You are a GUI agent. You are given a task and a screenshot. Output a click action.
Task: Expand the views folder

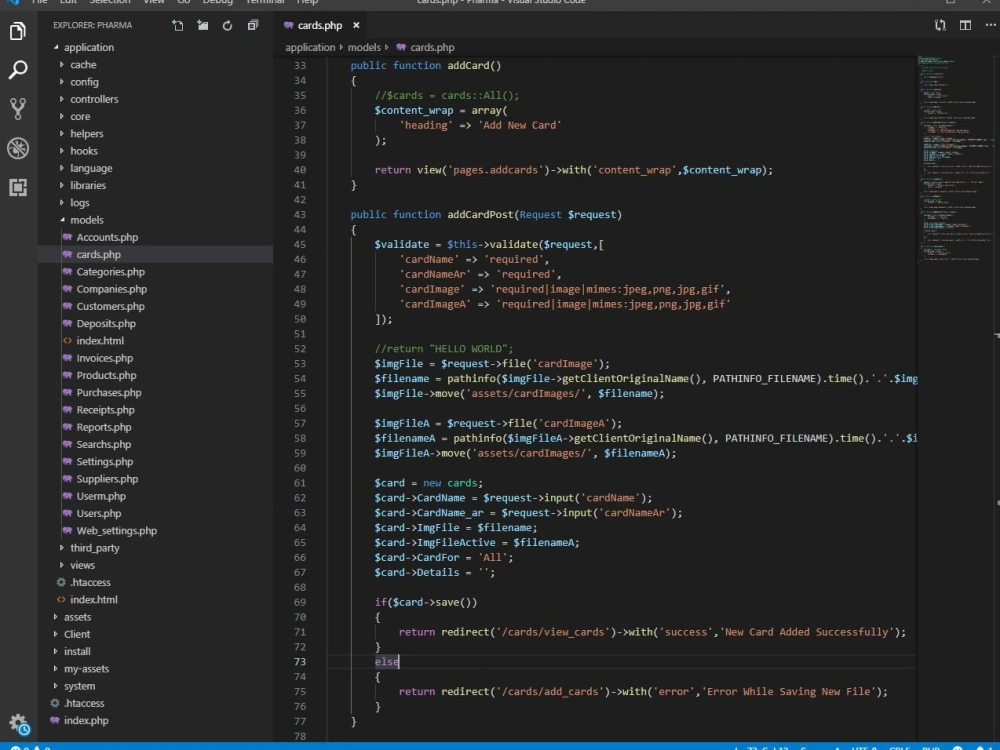[x=82, y=565]
